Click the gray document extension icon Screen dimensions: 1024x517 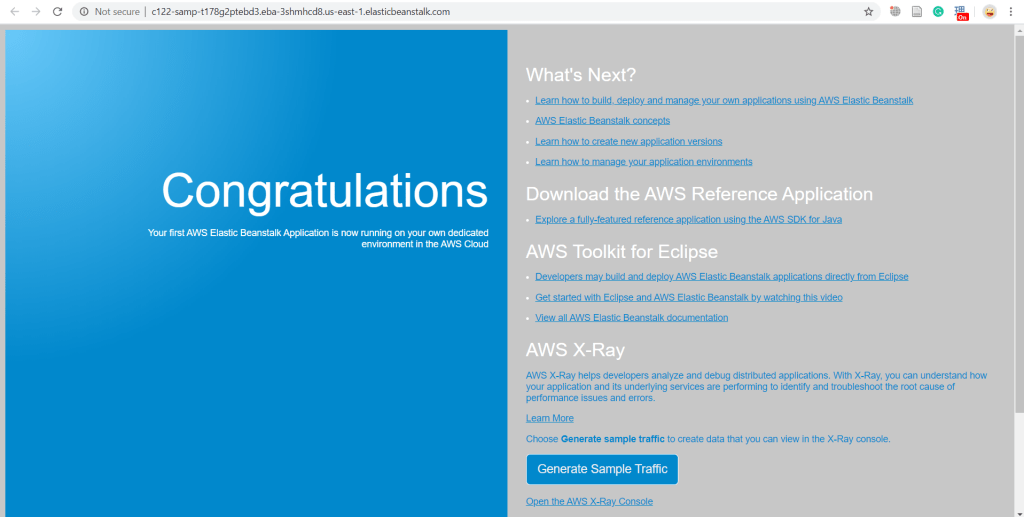[917, 12]
